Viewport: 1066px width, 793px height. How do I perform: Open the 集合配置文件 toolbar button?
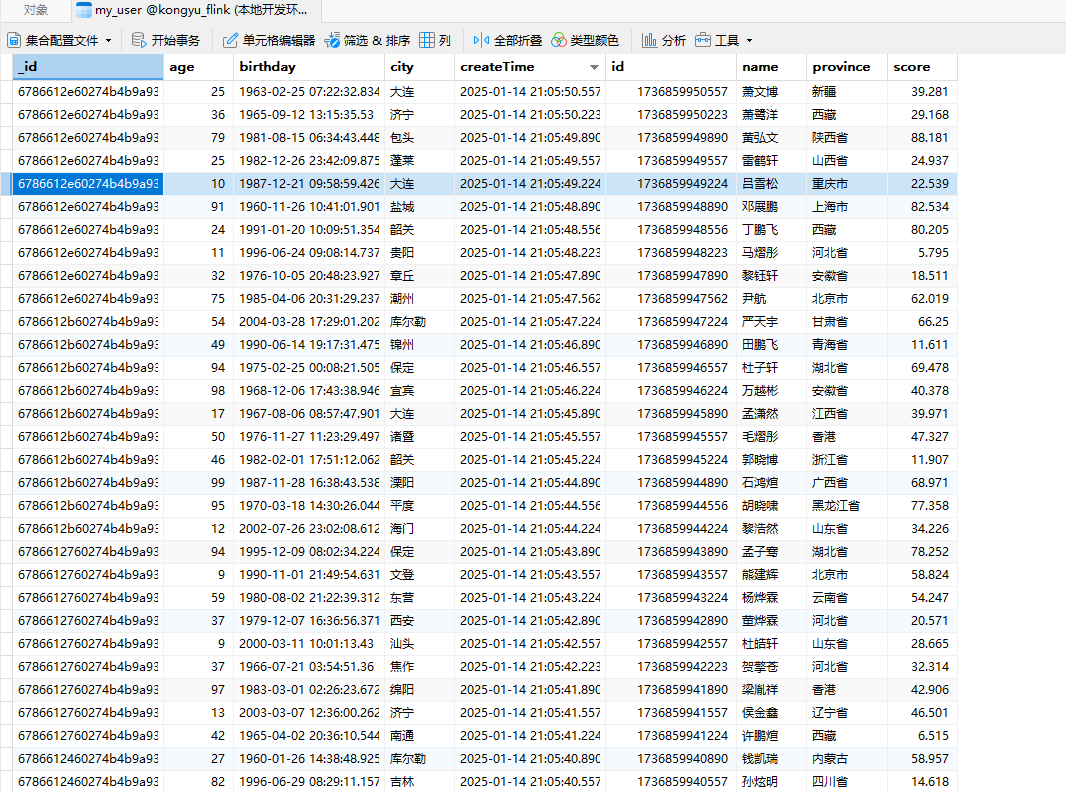pyautogui.click(x=55, y=40)
